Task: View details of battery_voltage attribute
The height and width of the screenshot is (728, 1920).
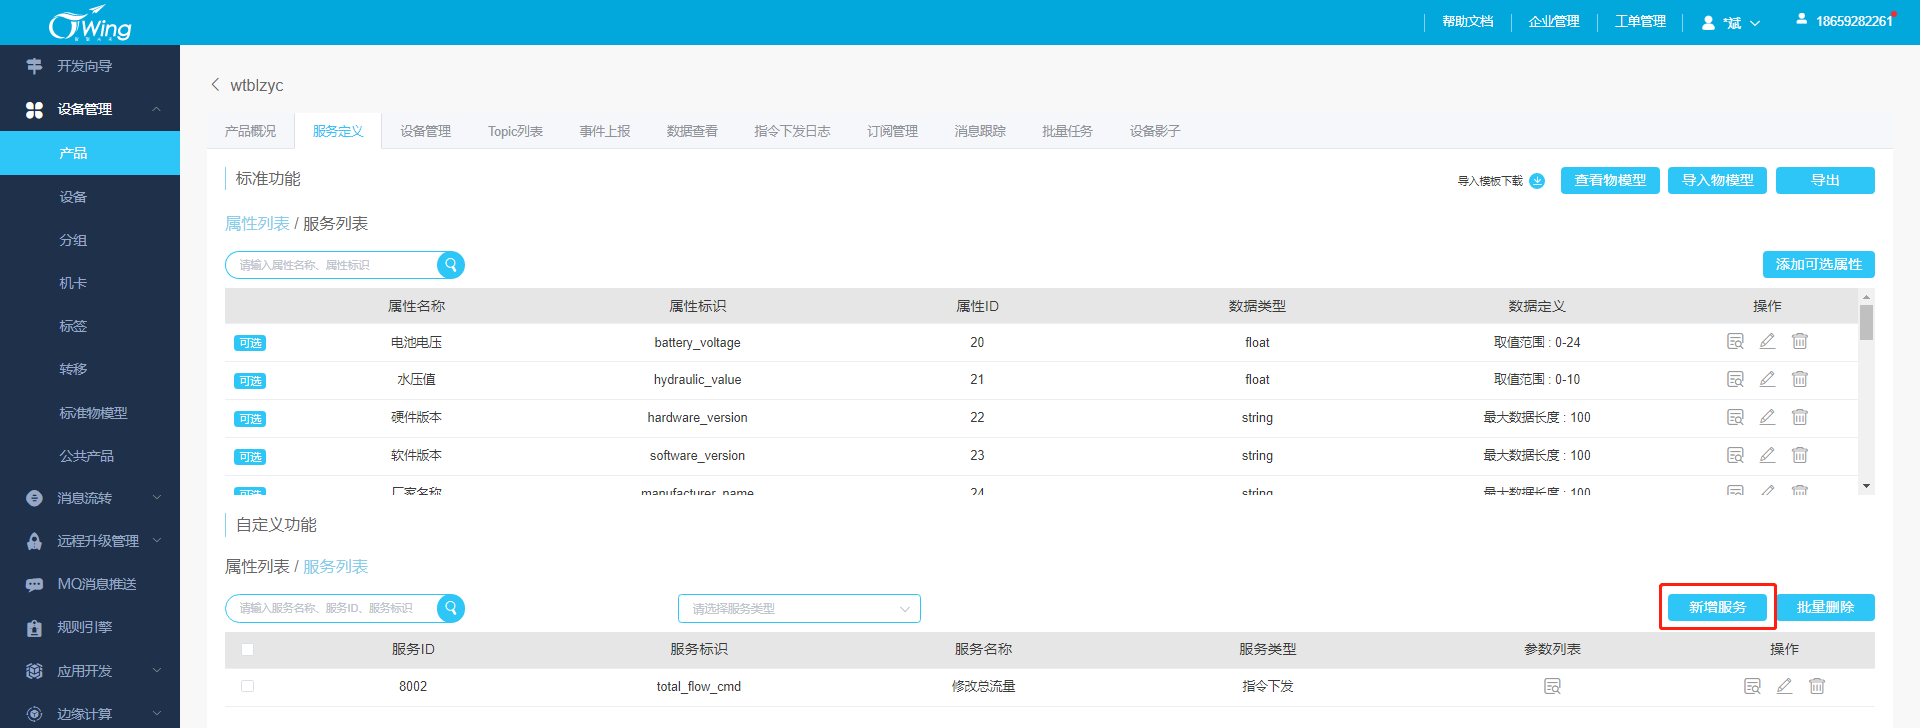Action: coord(1735,342)
